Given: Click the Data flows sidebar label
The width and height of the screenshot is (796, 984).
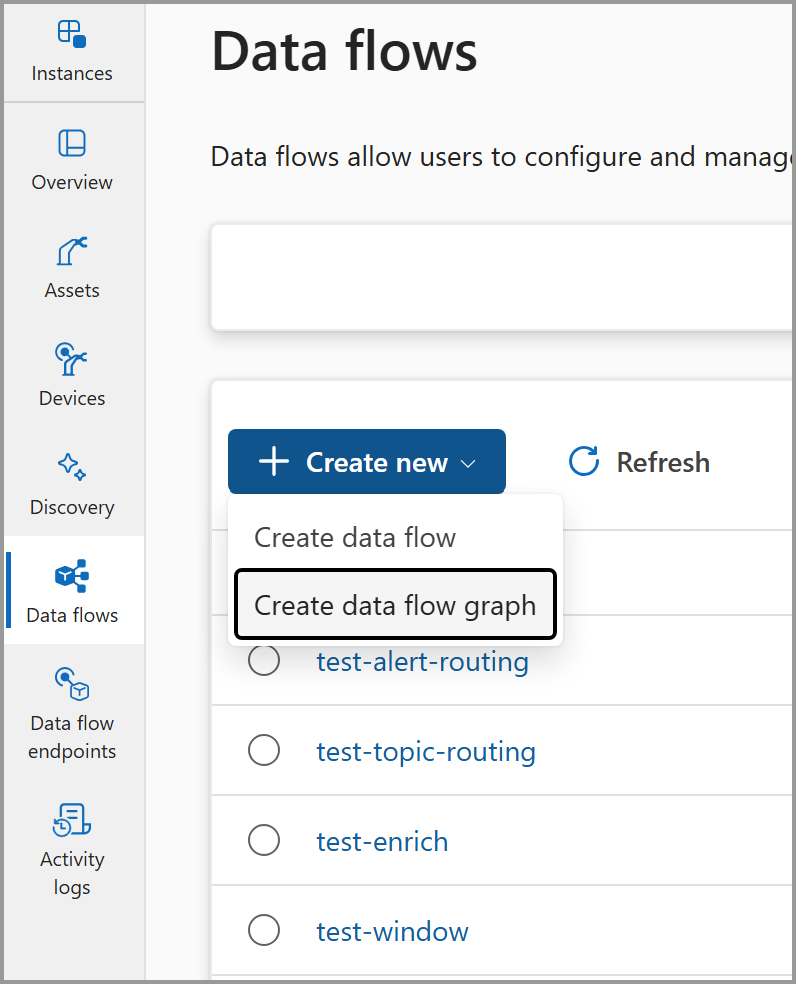Looking at the screenshot, I should point(72,616).
